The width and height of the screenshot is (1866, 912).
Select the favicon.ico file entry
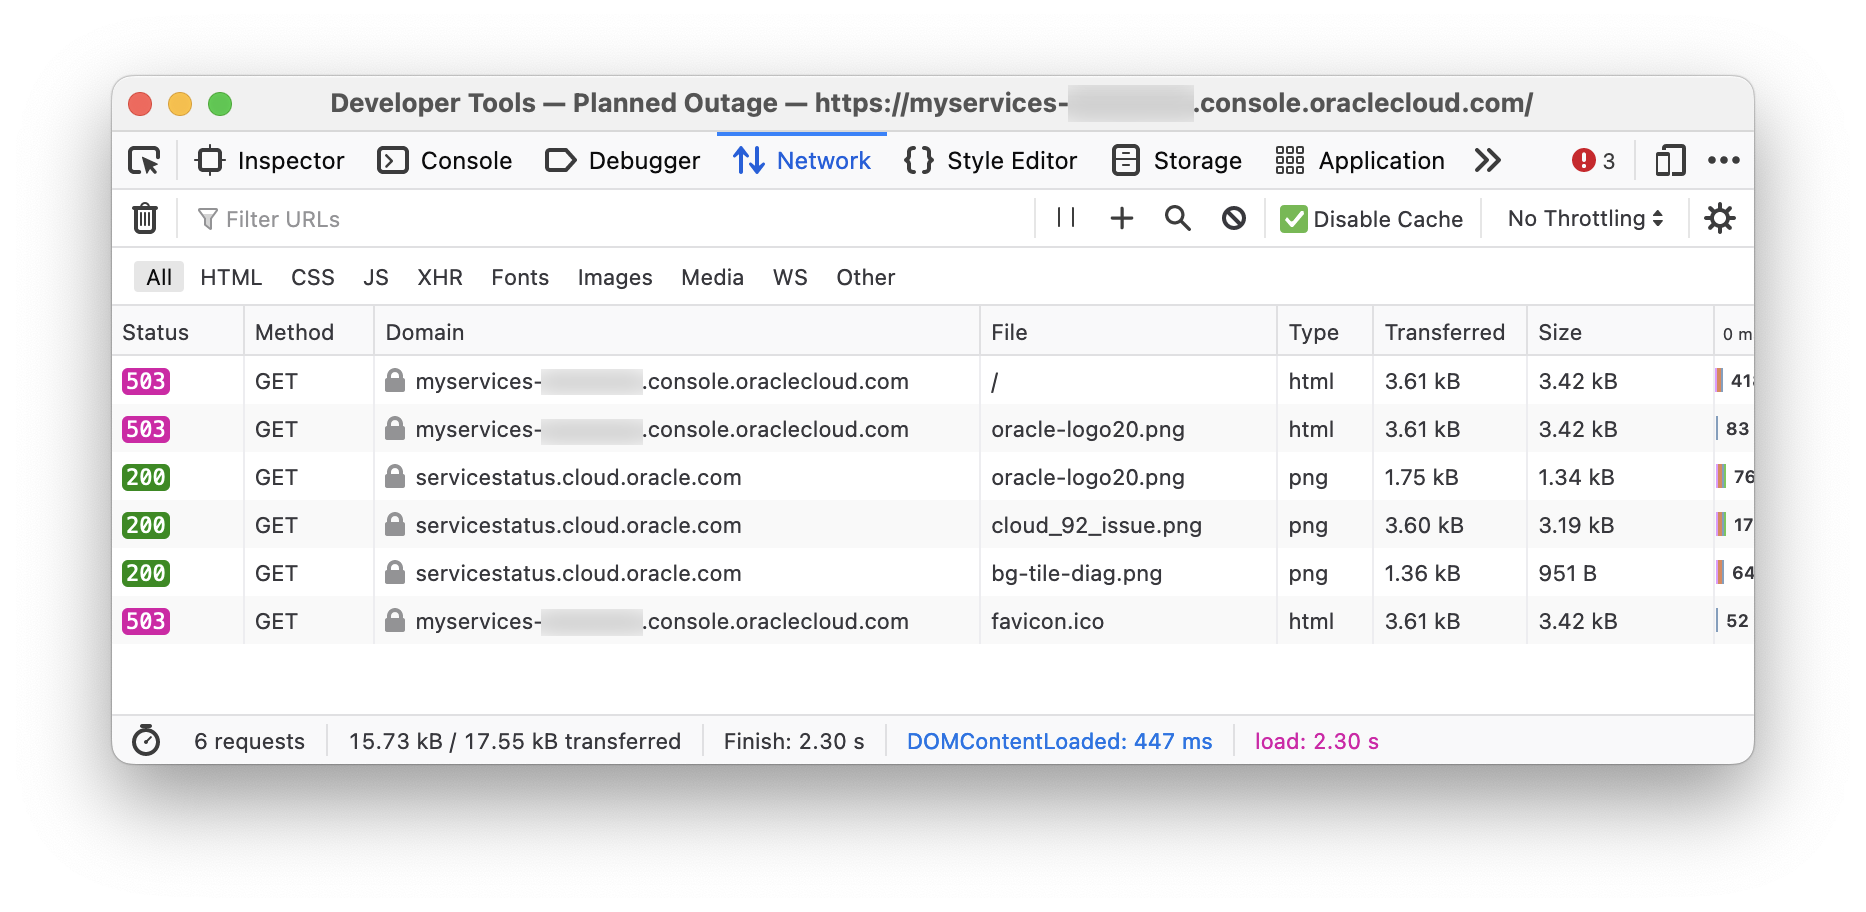tap(1048, 621)
